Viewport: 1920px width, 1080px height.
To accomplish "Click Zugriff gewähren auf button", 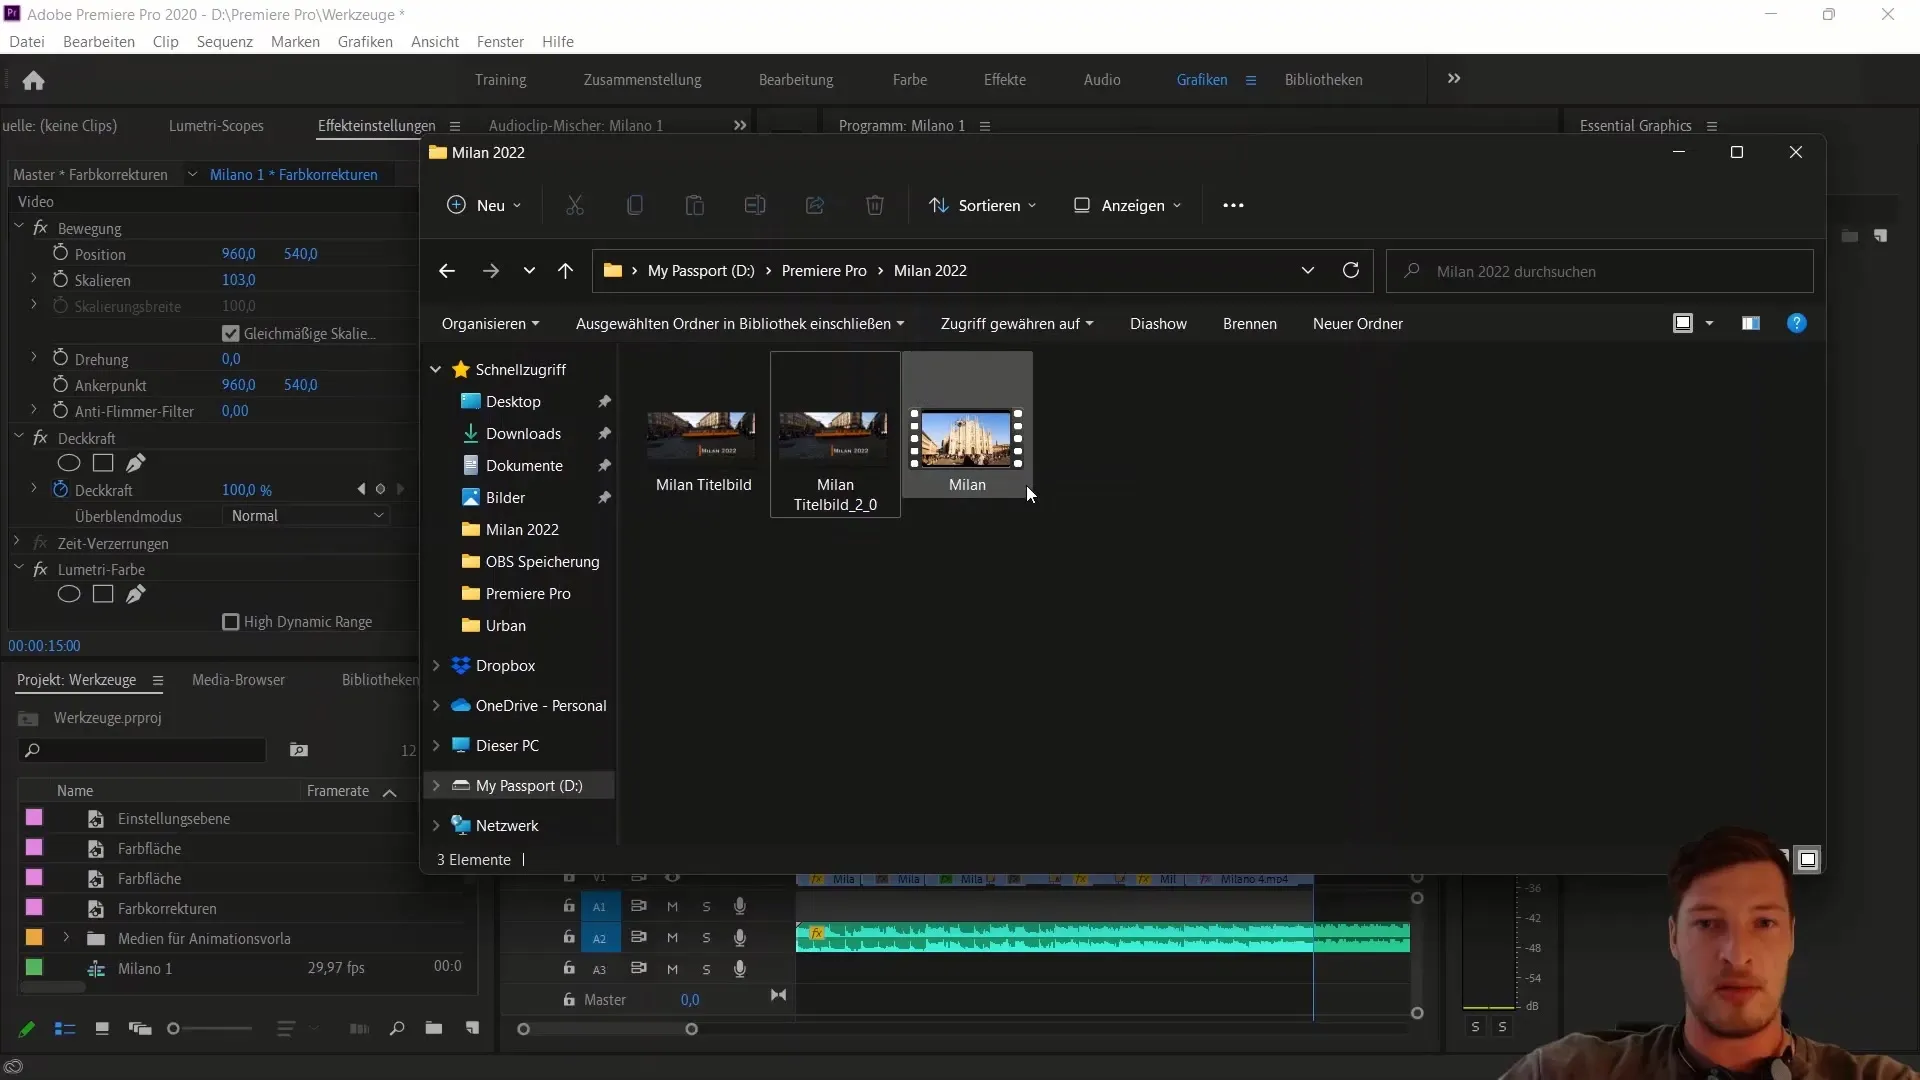I will click(1017, 324).
